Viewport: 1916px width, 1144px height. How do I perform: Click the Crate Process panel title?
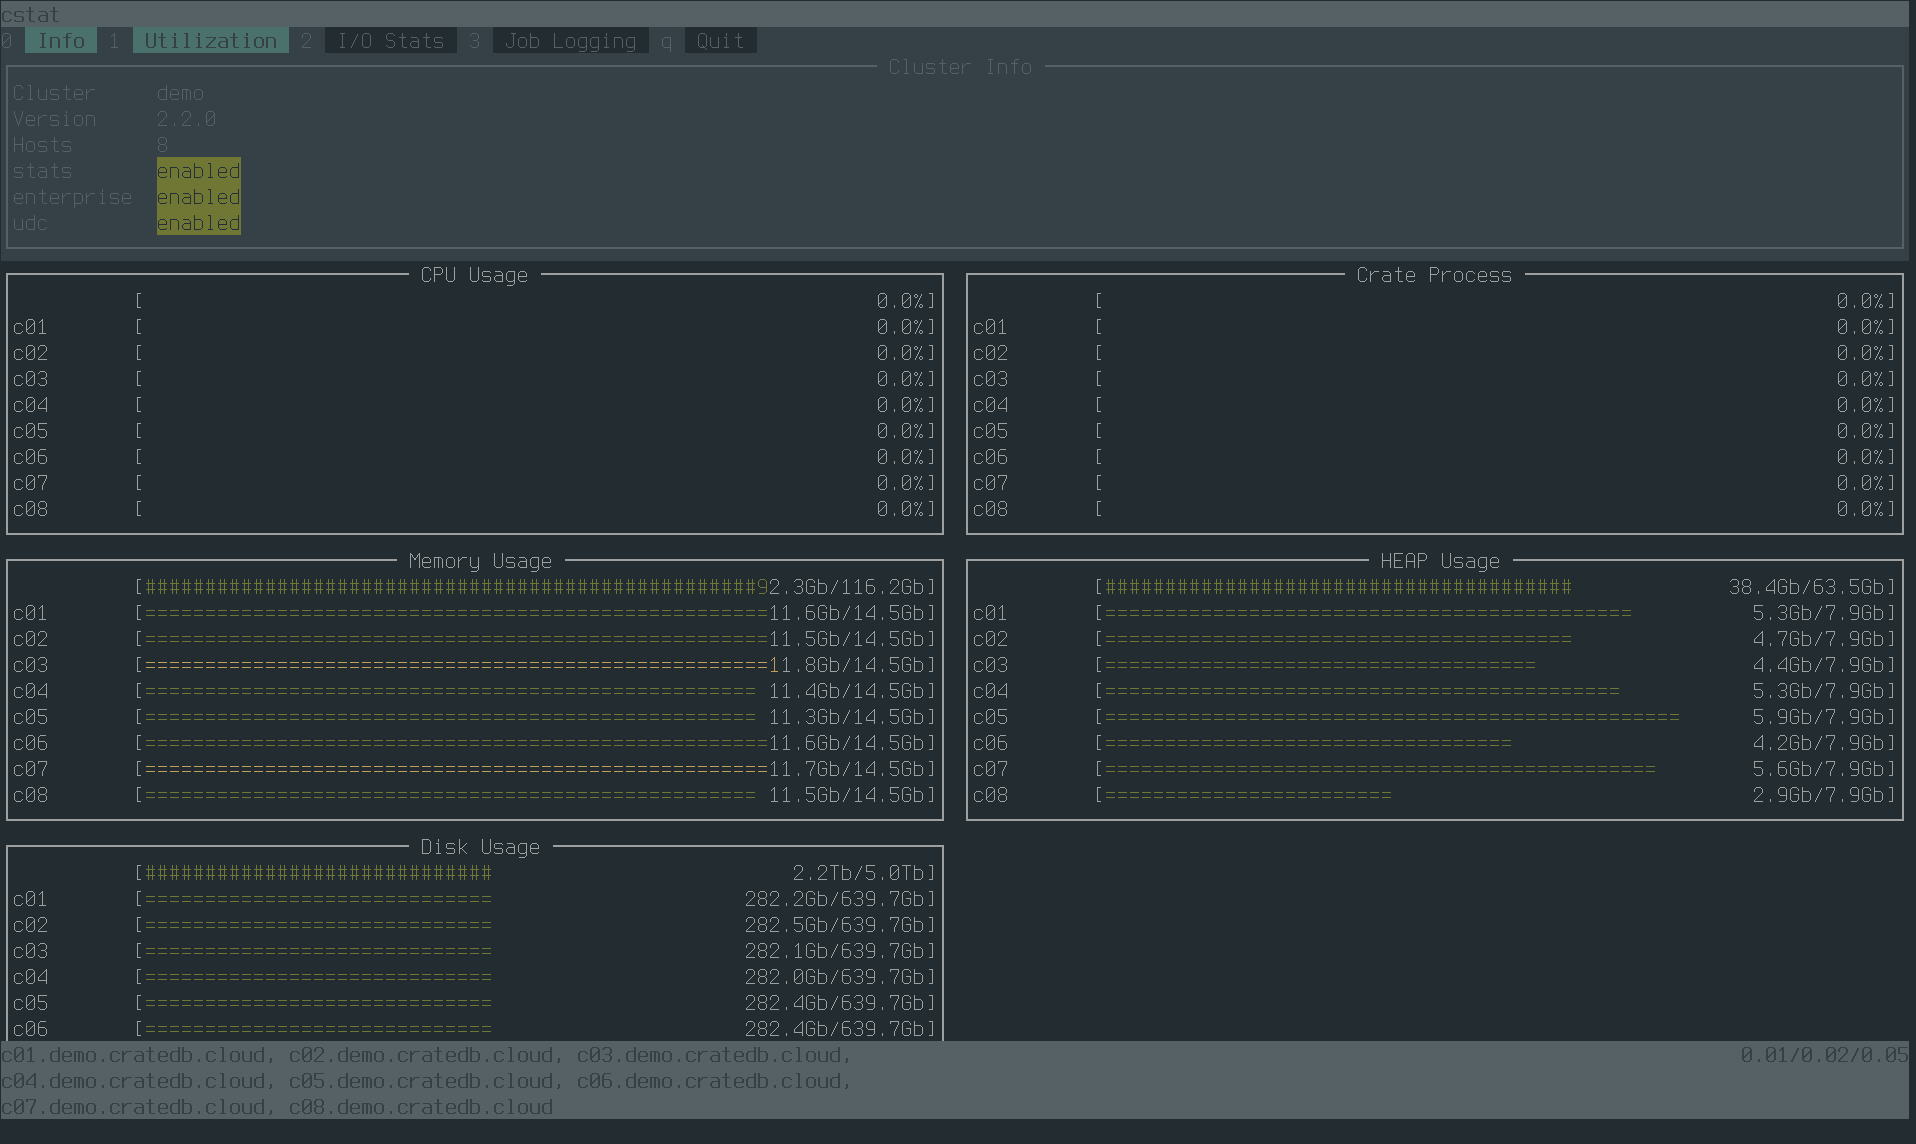pyautogui.click(x=1434, y=275)
